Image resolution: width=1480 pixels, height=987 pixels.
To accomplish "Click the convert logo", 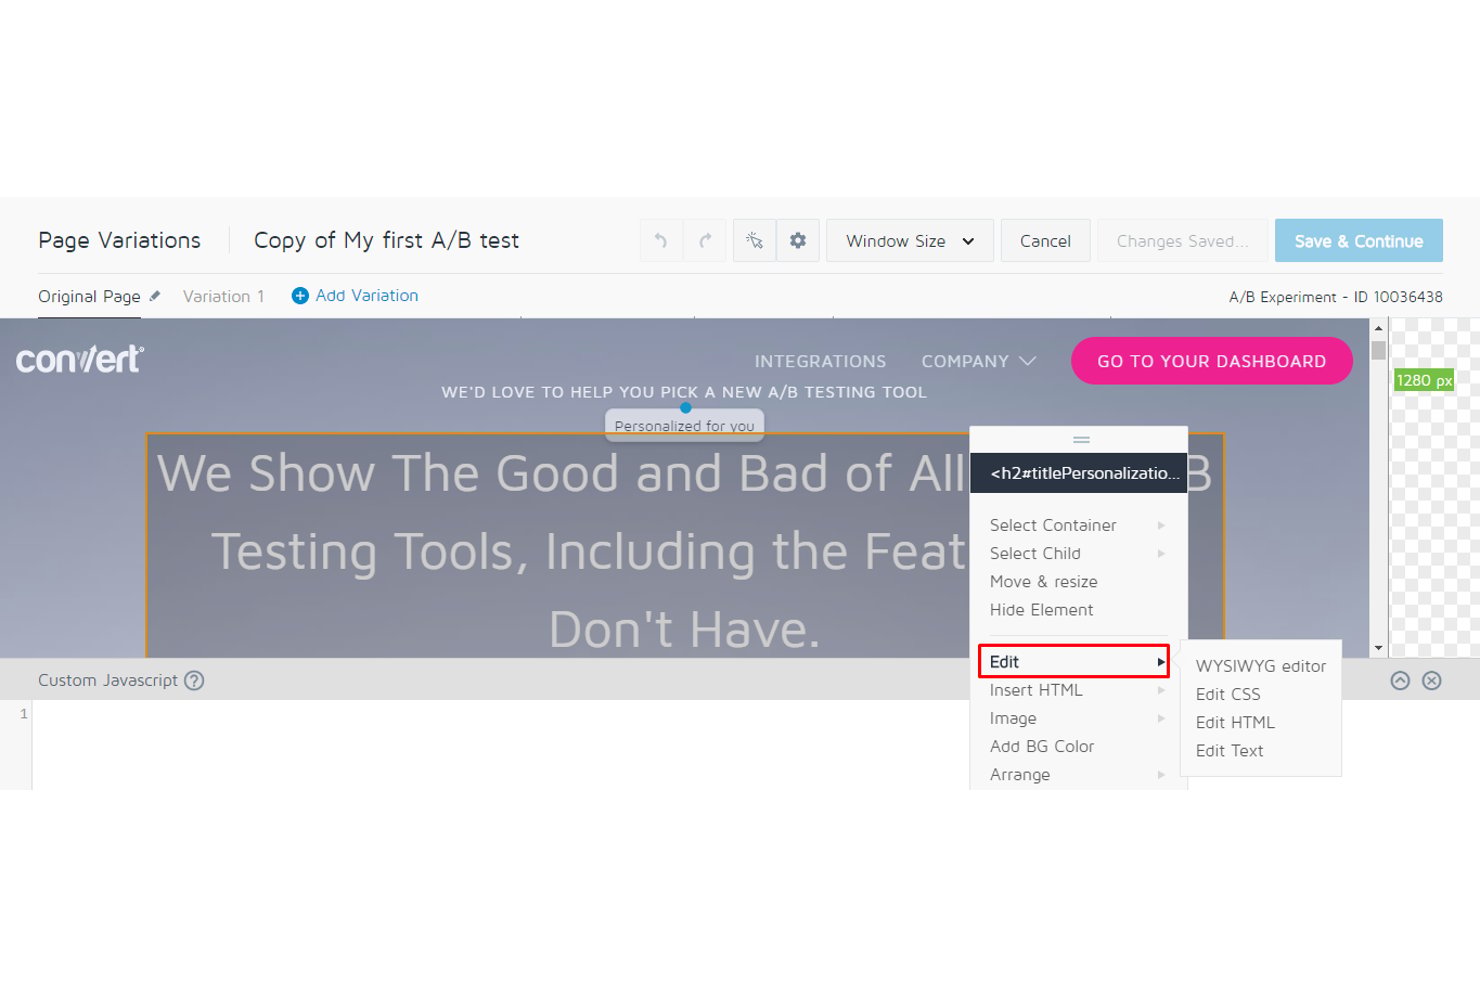I will click(80, 359).
